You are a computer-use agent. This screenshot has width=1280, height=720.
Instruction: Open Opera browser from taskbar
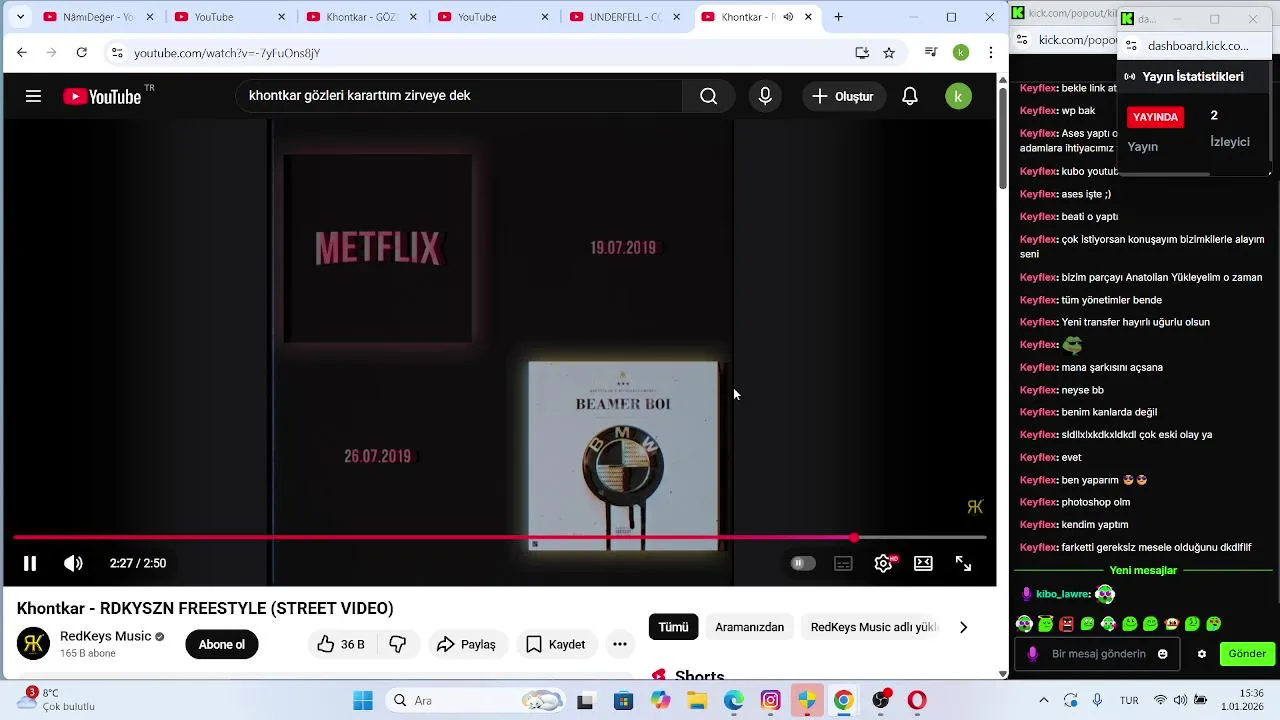pyautogui.click(x=917, y=700)
